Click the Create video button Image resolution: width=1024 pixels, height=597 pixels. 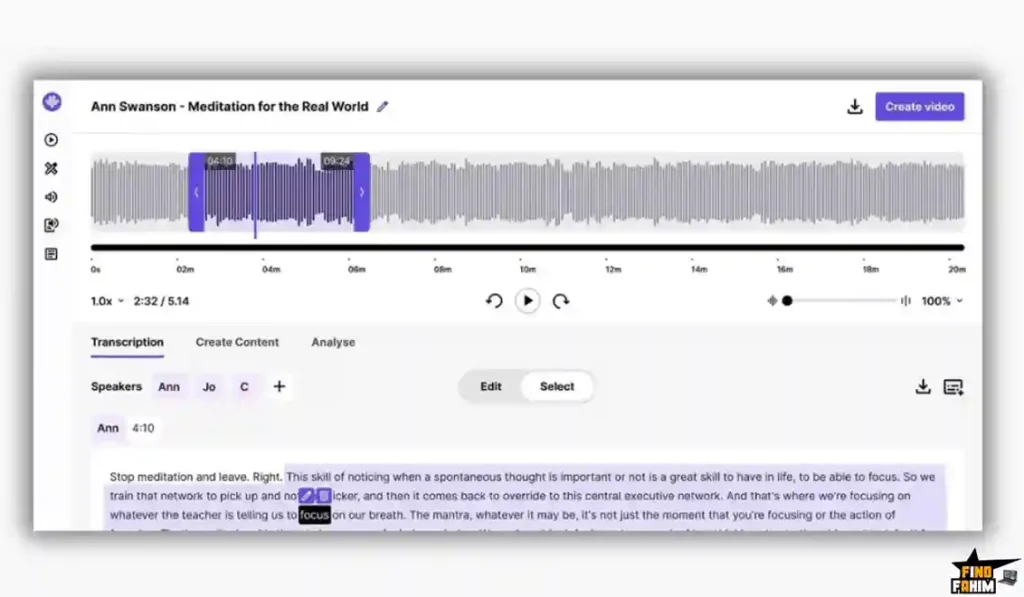919,106
